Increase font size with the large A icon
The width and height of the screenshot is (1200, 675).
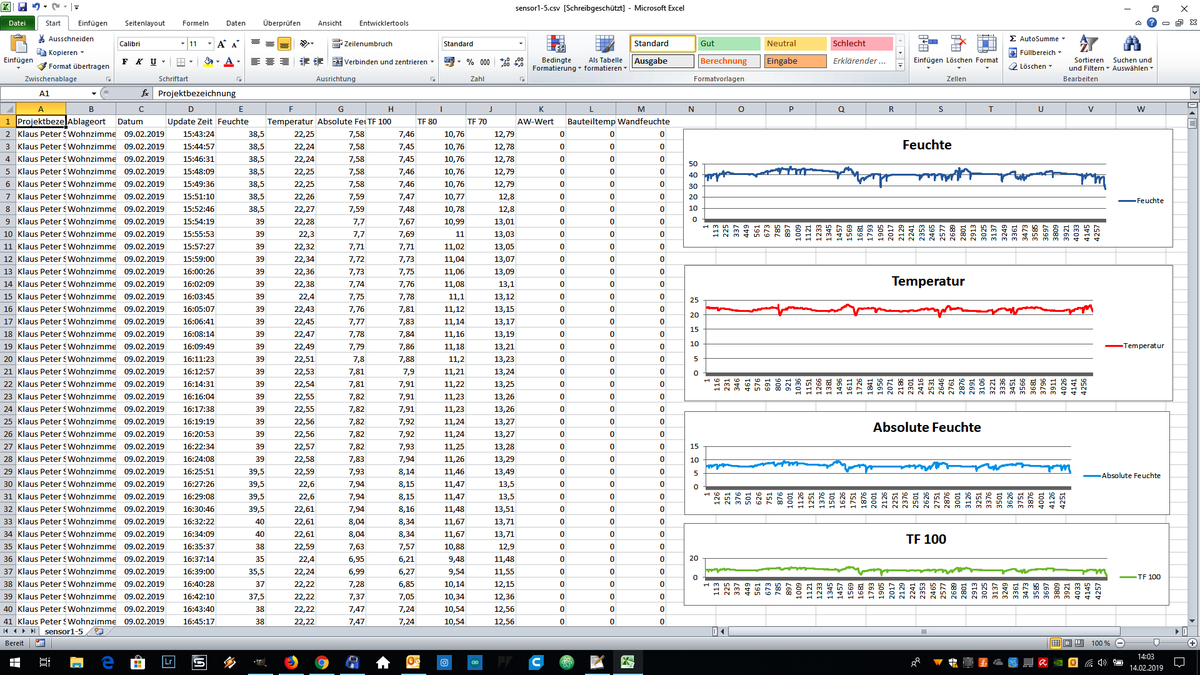tap(221, 44)
